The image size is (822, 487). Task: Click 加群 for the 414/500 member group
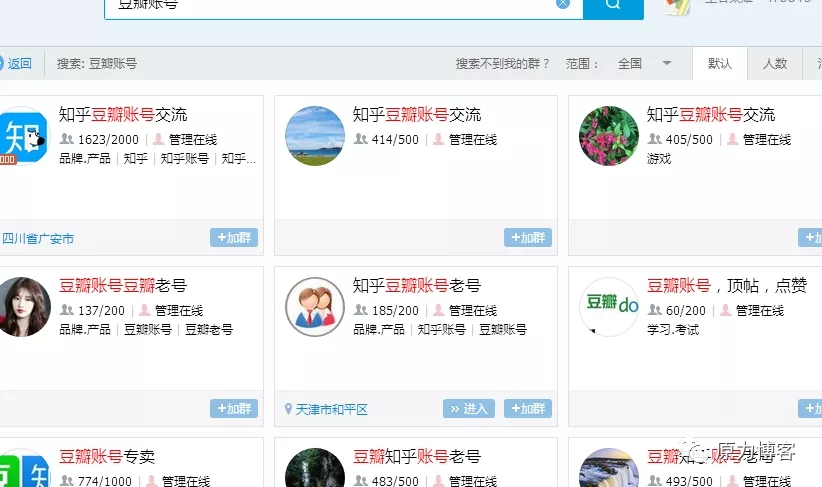point(528,238)
